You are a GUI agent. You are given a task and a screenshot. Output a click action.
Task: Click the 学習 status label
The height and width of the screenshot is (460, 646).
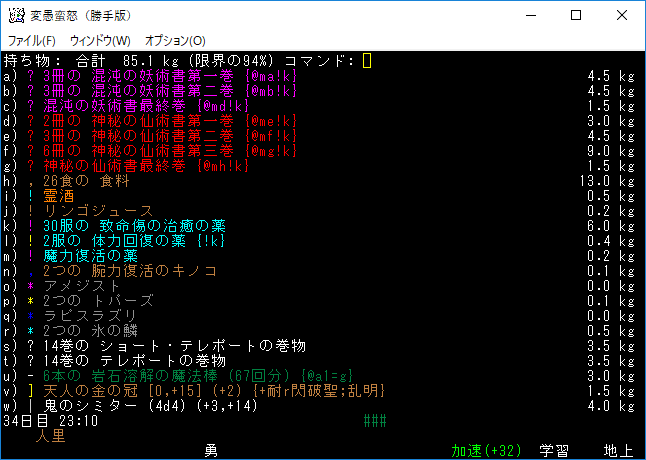[x=555, y=451]
